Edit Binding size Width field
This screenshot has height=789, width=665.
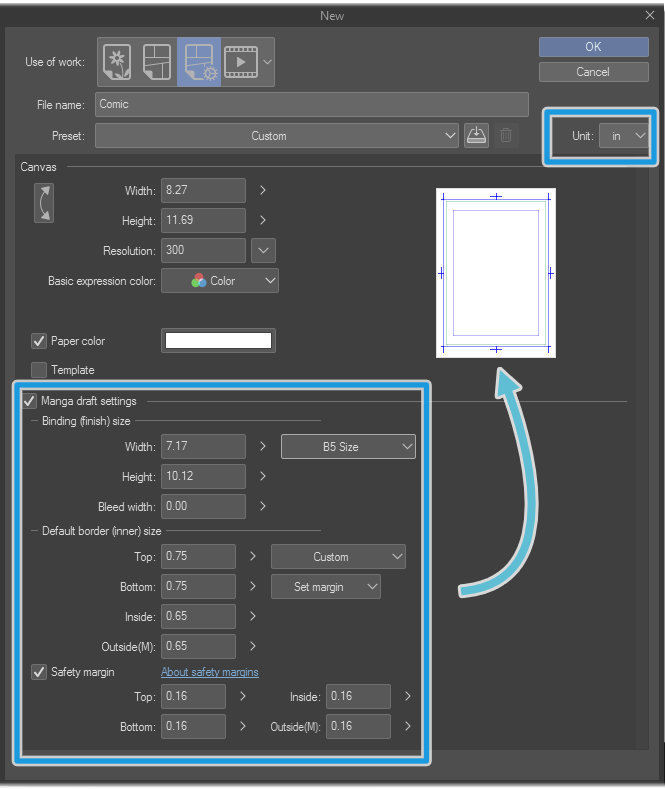click(x=203, y=446)
